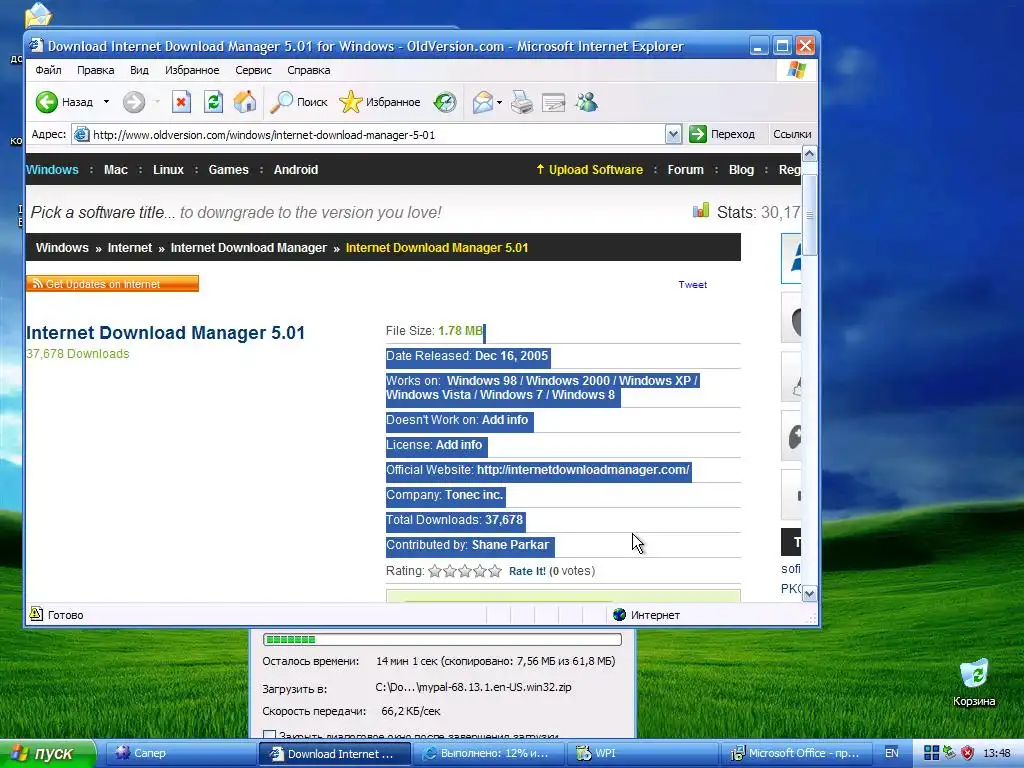Open the History (Журнал) icon

coord(445,102)
